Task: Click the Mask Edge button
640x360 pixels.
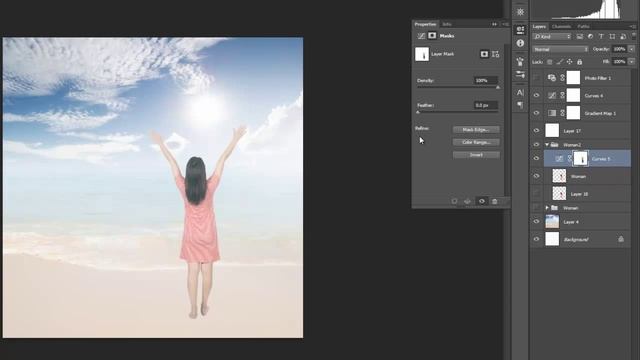Action: [476, 129]
